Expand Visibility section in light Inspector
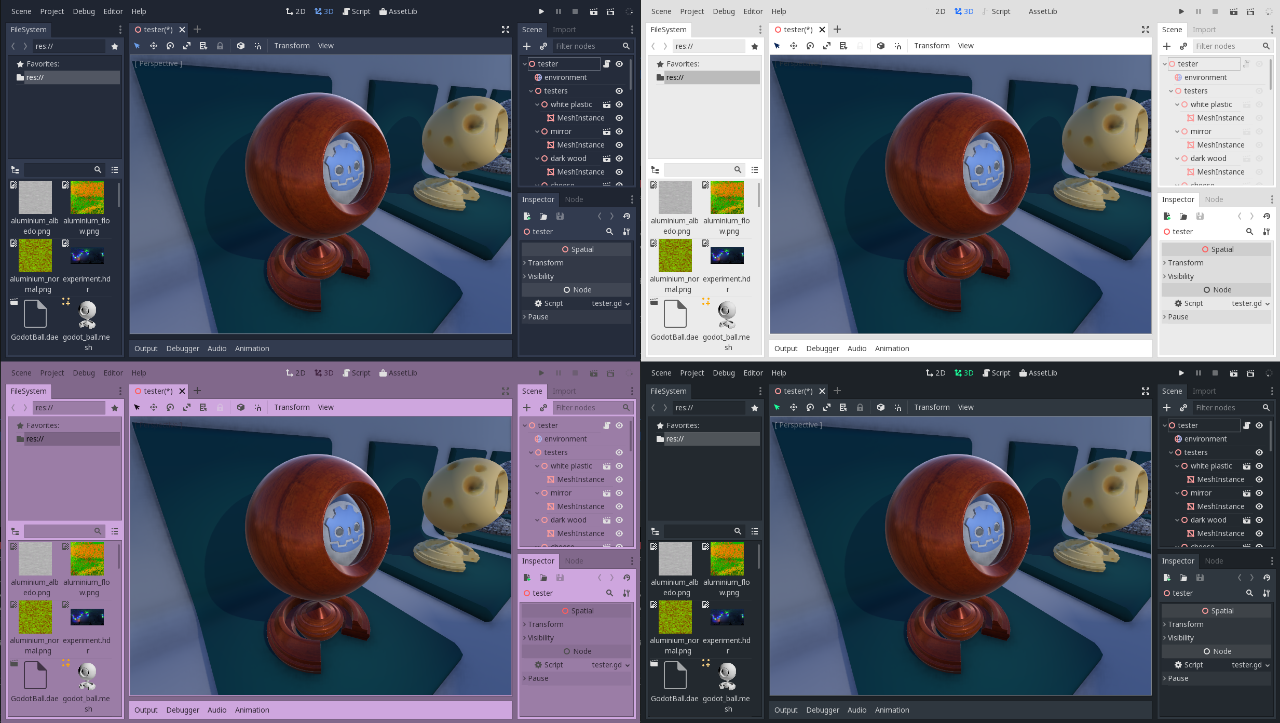This screenshot has height=723, width=1280. (x=1216, y=276)
